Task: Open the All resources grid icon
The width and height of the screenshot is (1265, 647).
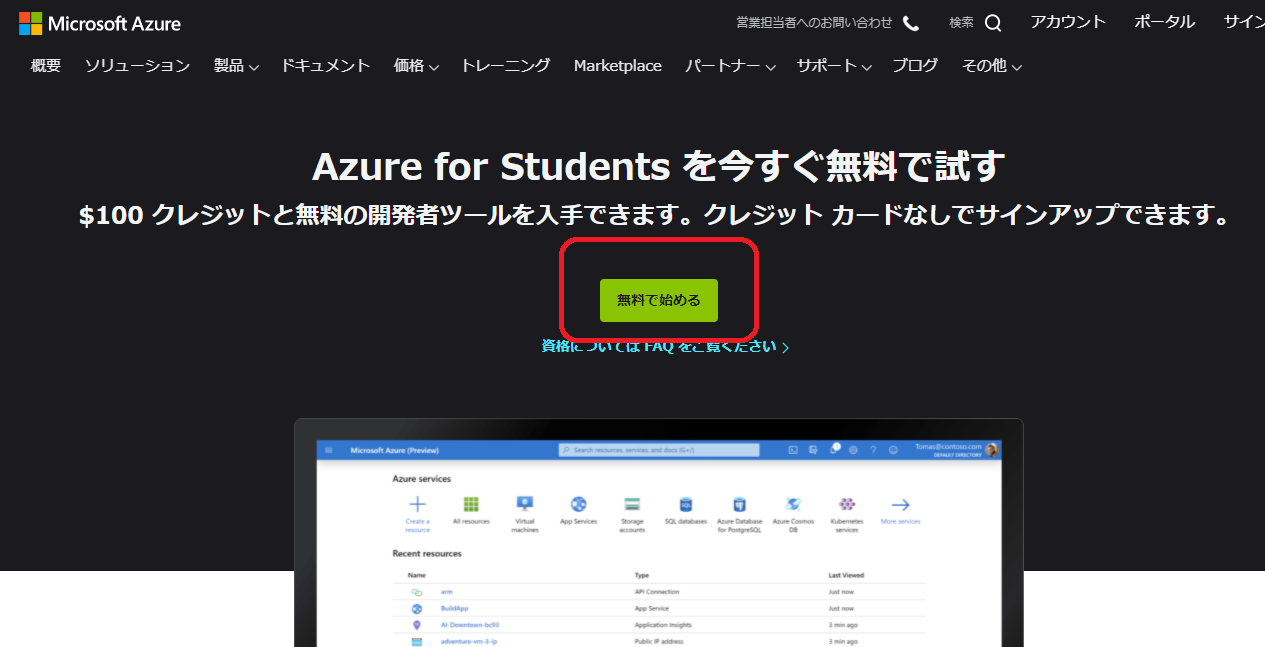Action: (x=471, y=504)
